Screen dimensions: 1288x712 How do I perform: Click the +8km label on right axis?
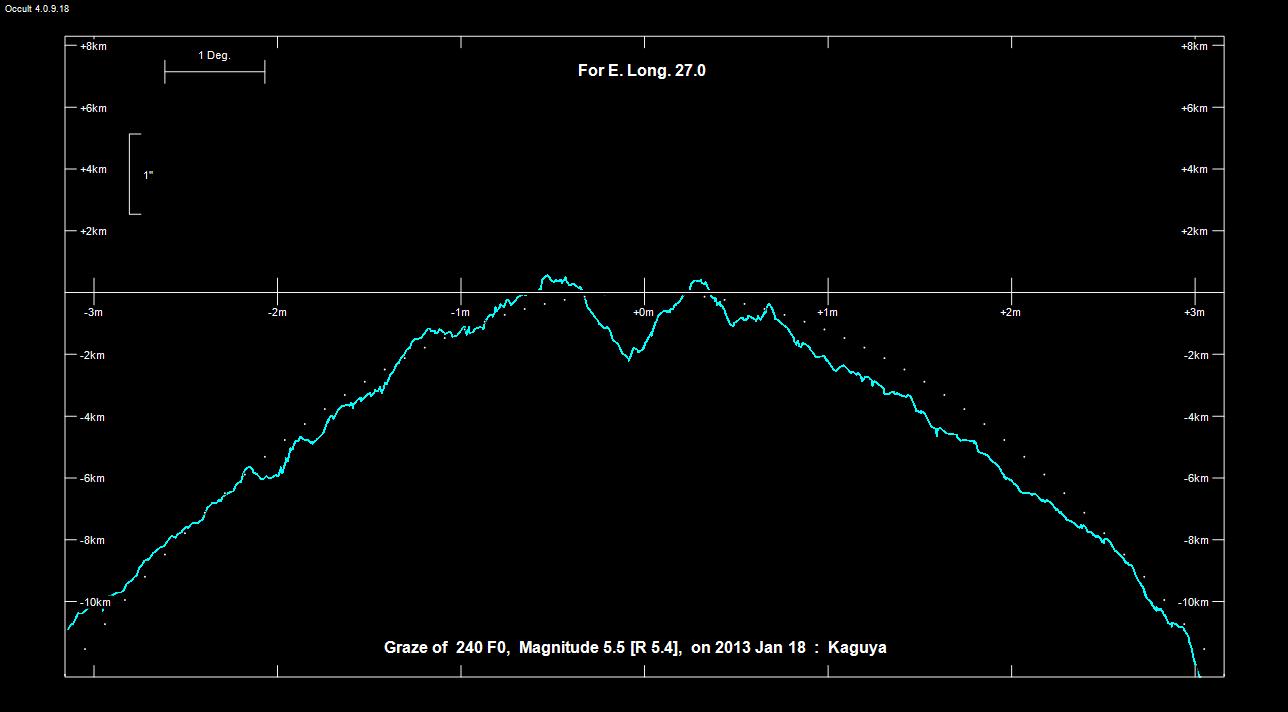click(1195, 46)
